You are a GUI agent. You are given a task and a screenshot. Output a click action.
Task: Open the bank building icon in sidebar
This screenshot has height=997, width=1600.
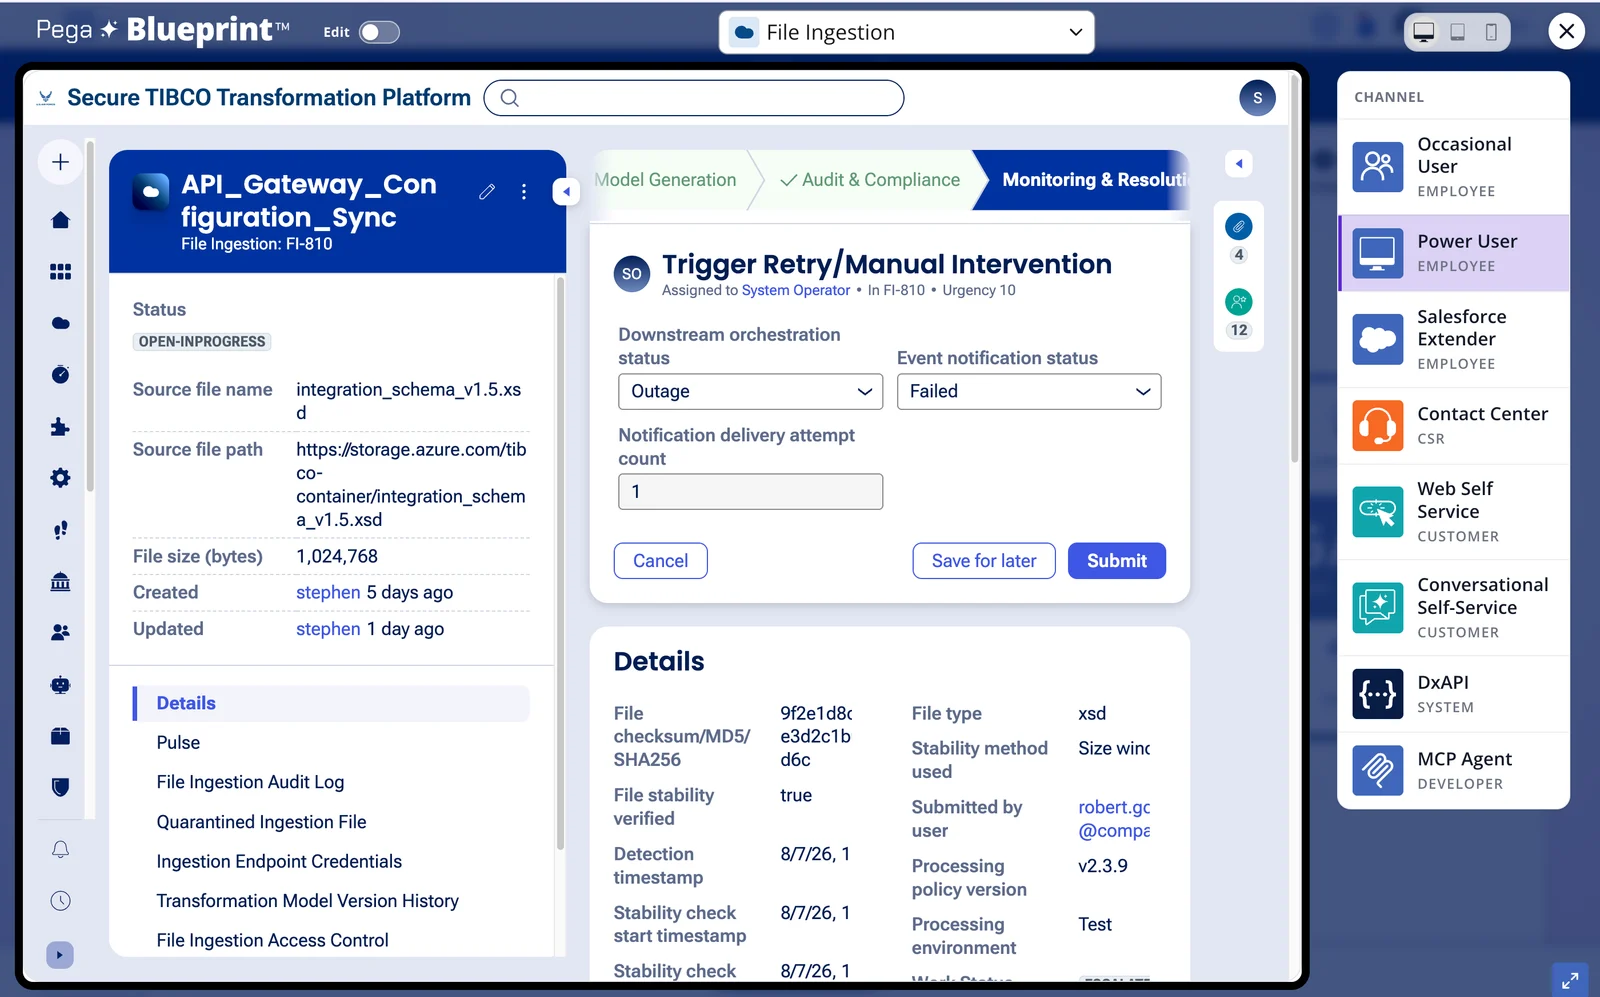tap(60, 582)
